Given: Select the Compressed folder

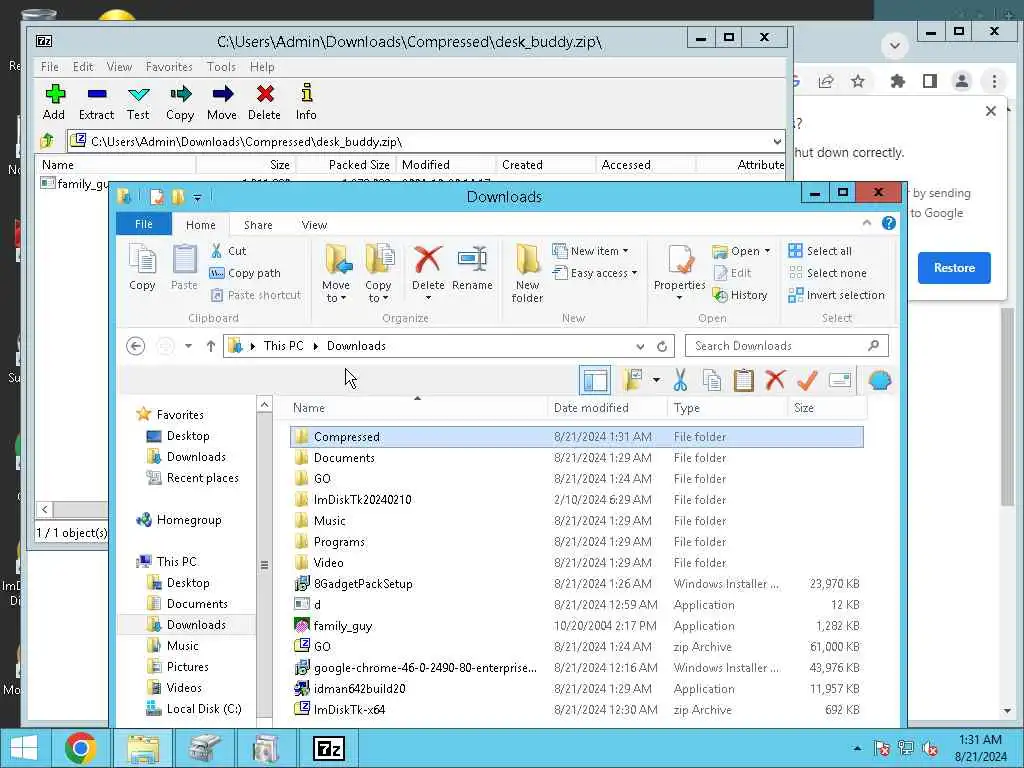Looking at the screenshot, I should tap(577, 437).
